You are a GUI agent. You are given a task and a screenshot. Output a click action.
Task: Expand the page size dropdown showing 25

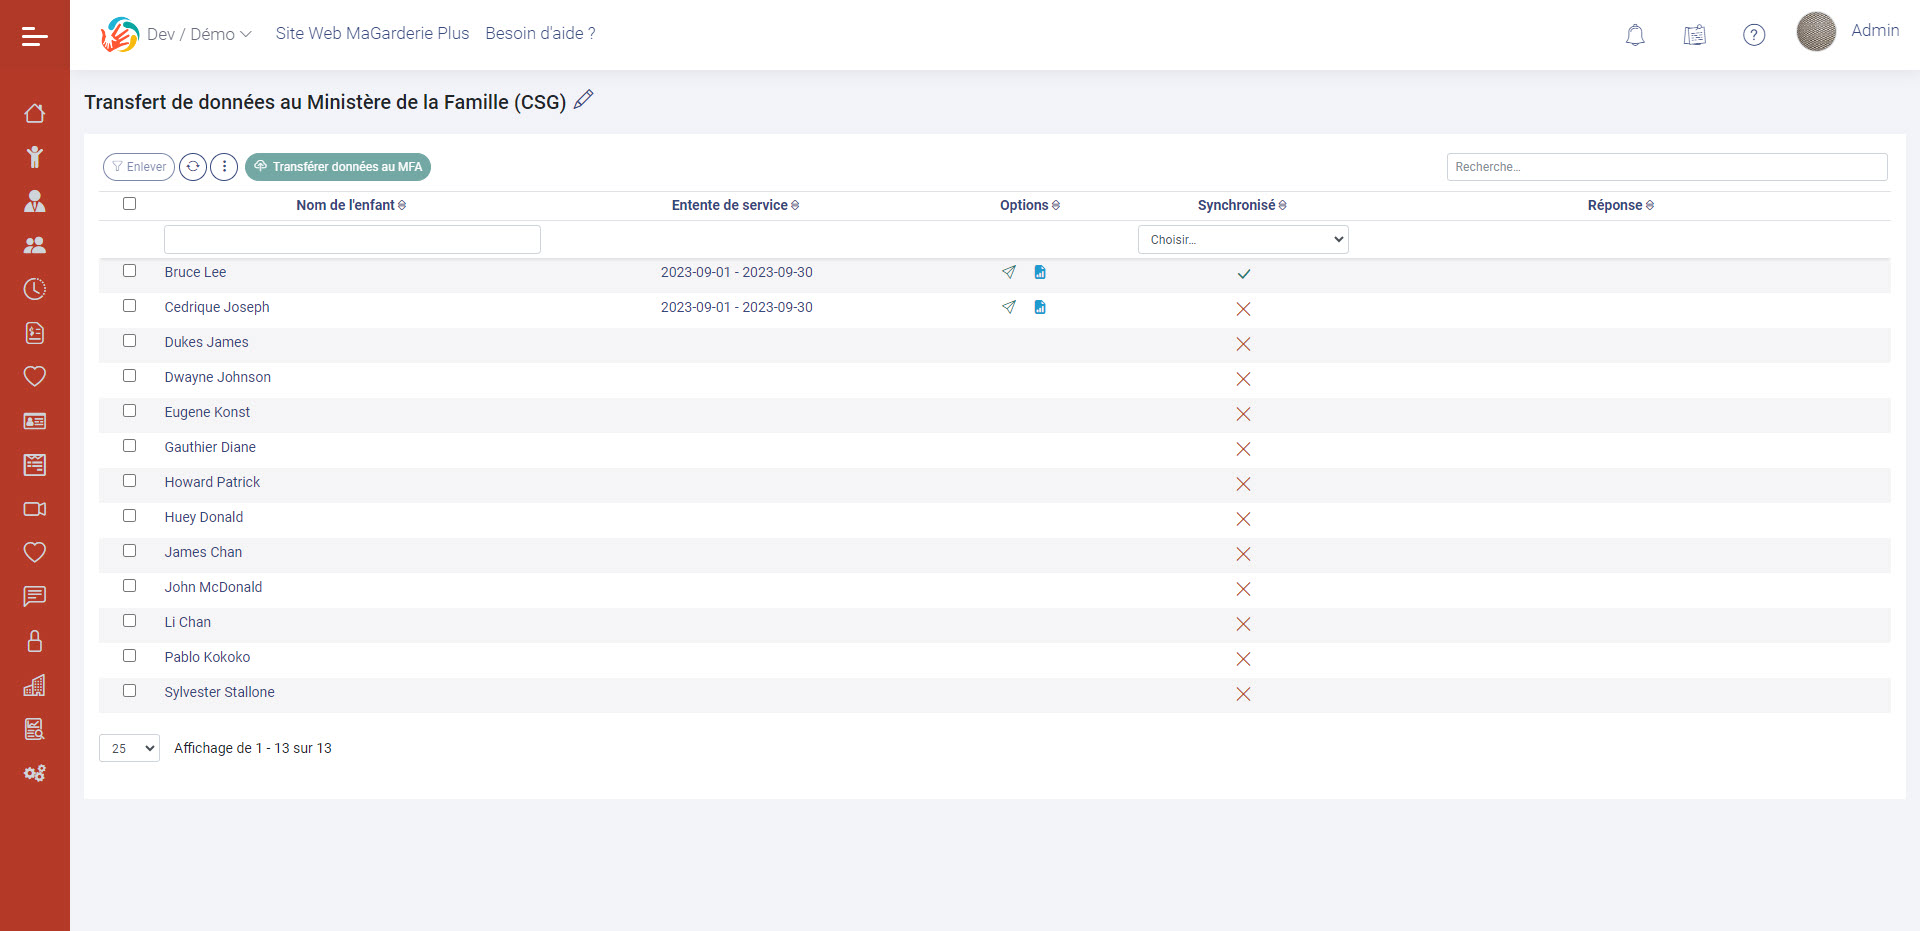point(129,748)
